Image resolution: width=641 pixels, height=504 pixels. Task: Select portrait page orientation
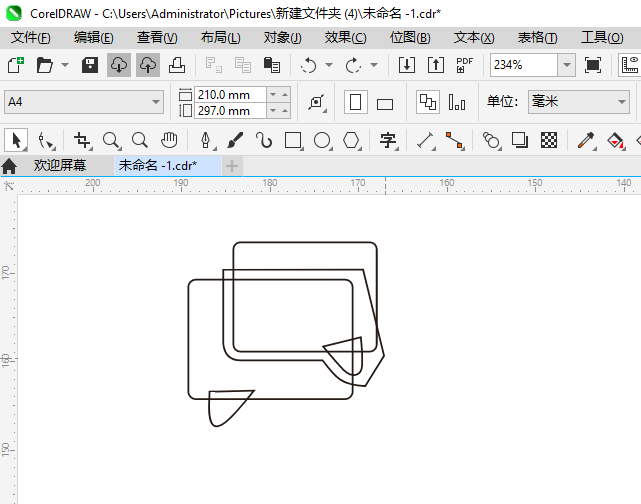[356, 102]
